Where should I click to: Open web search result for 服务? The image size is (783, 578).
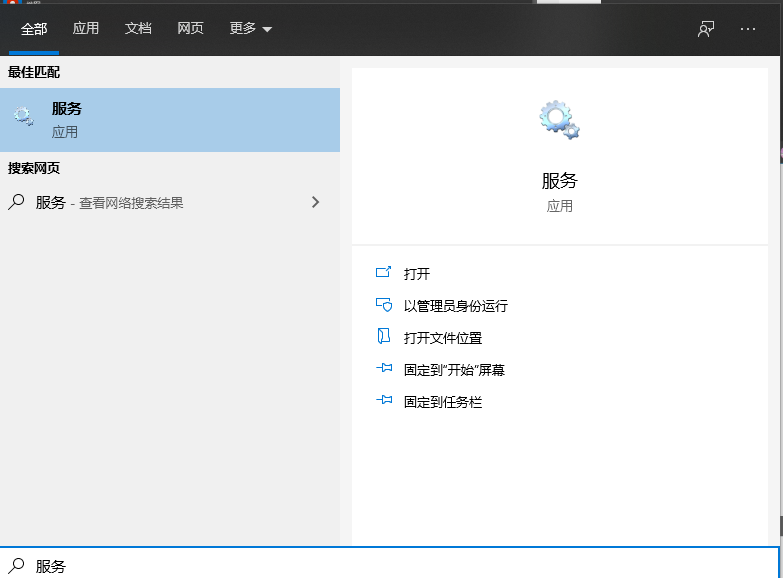tap(170, 202)
